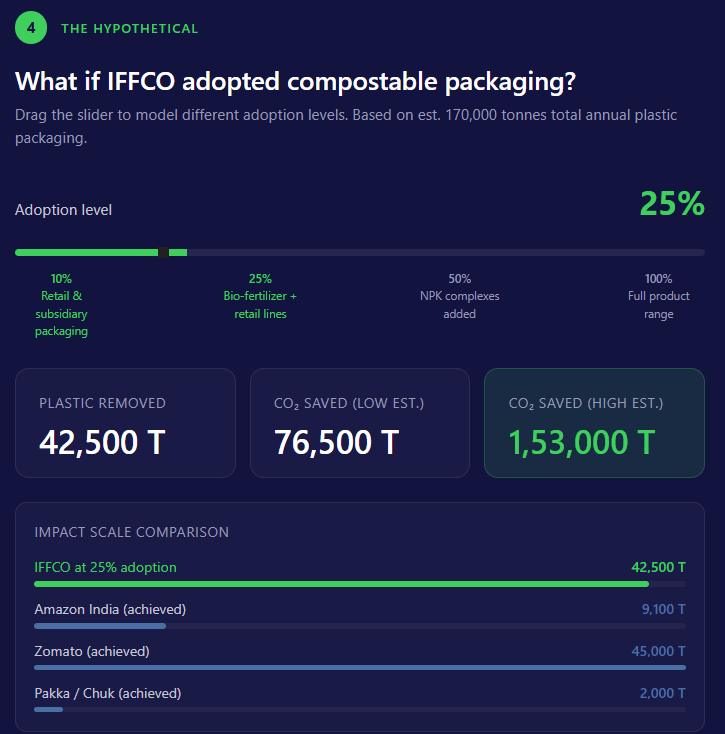Click the CO₂ Saved high estimate card
Image resolution: width=725 pixels, height=734 pixels.
(594, 423)
